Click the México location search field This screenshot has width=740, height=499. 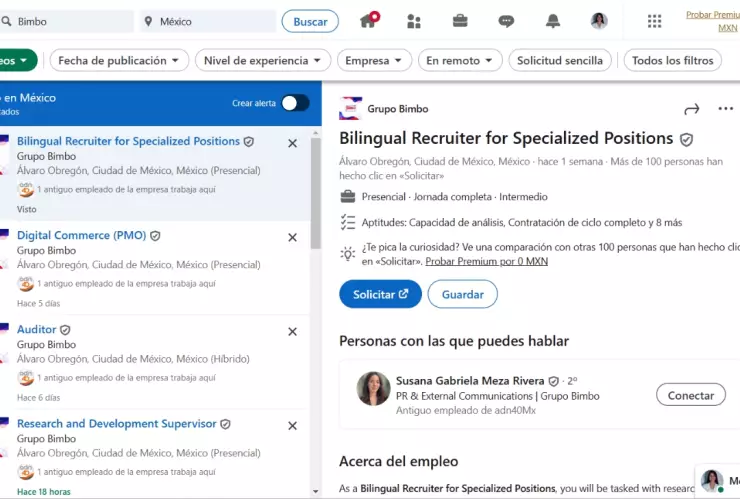210,21
